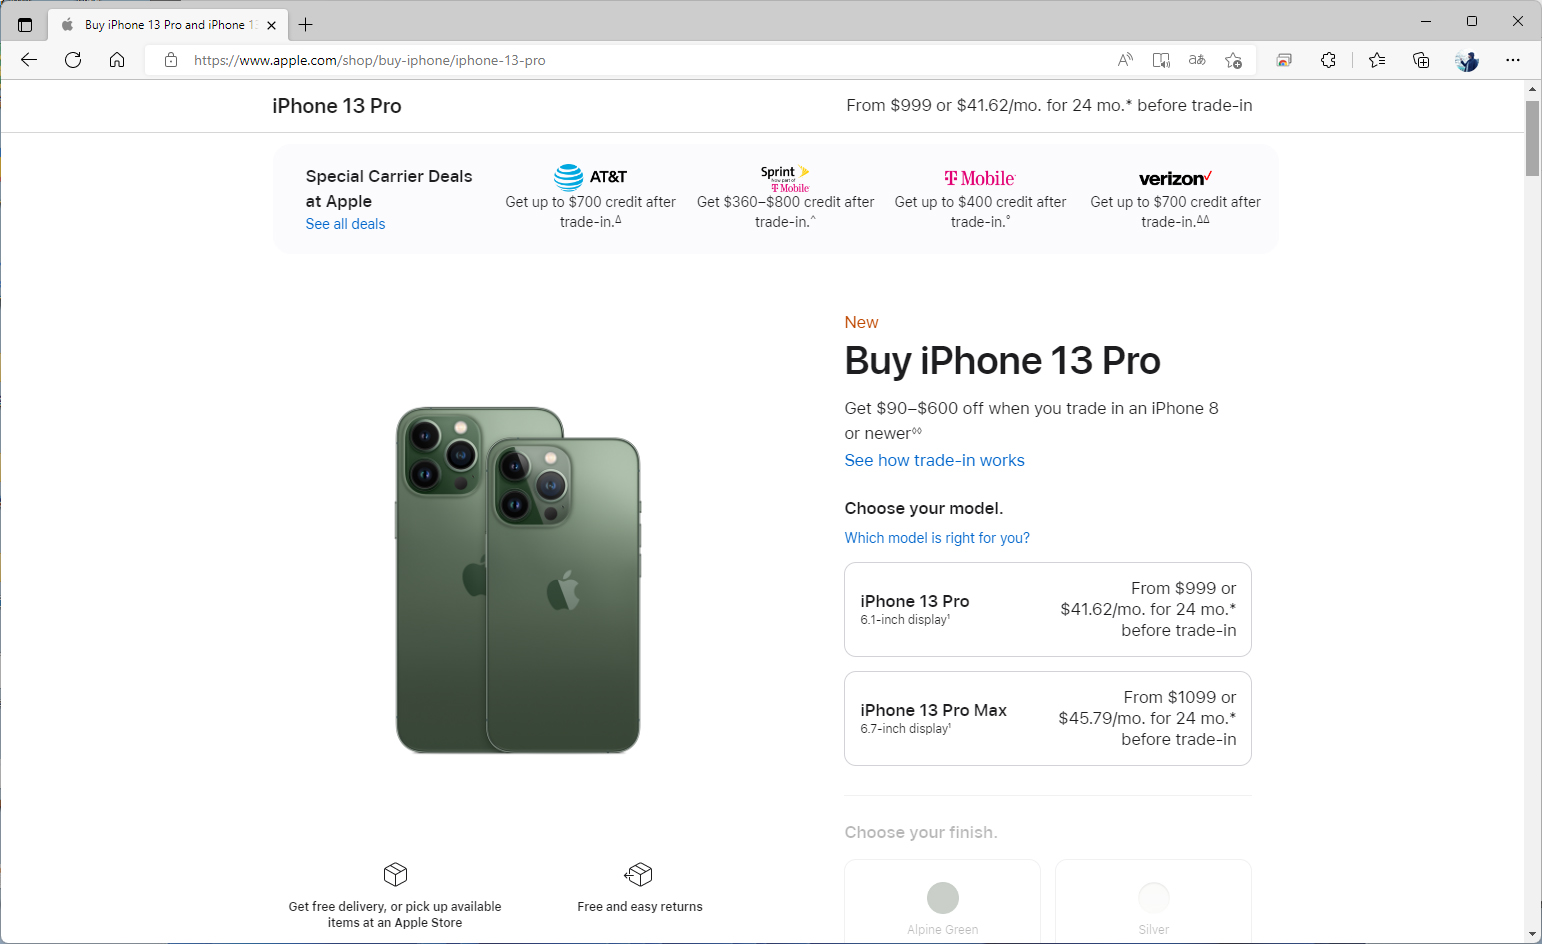This screenshot has width=1542, height=944.
Task: Click See all deals link
Action: tap(345, 224)
